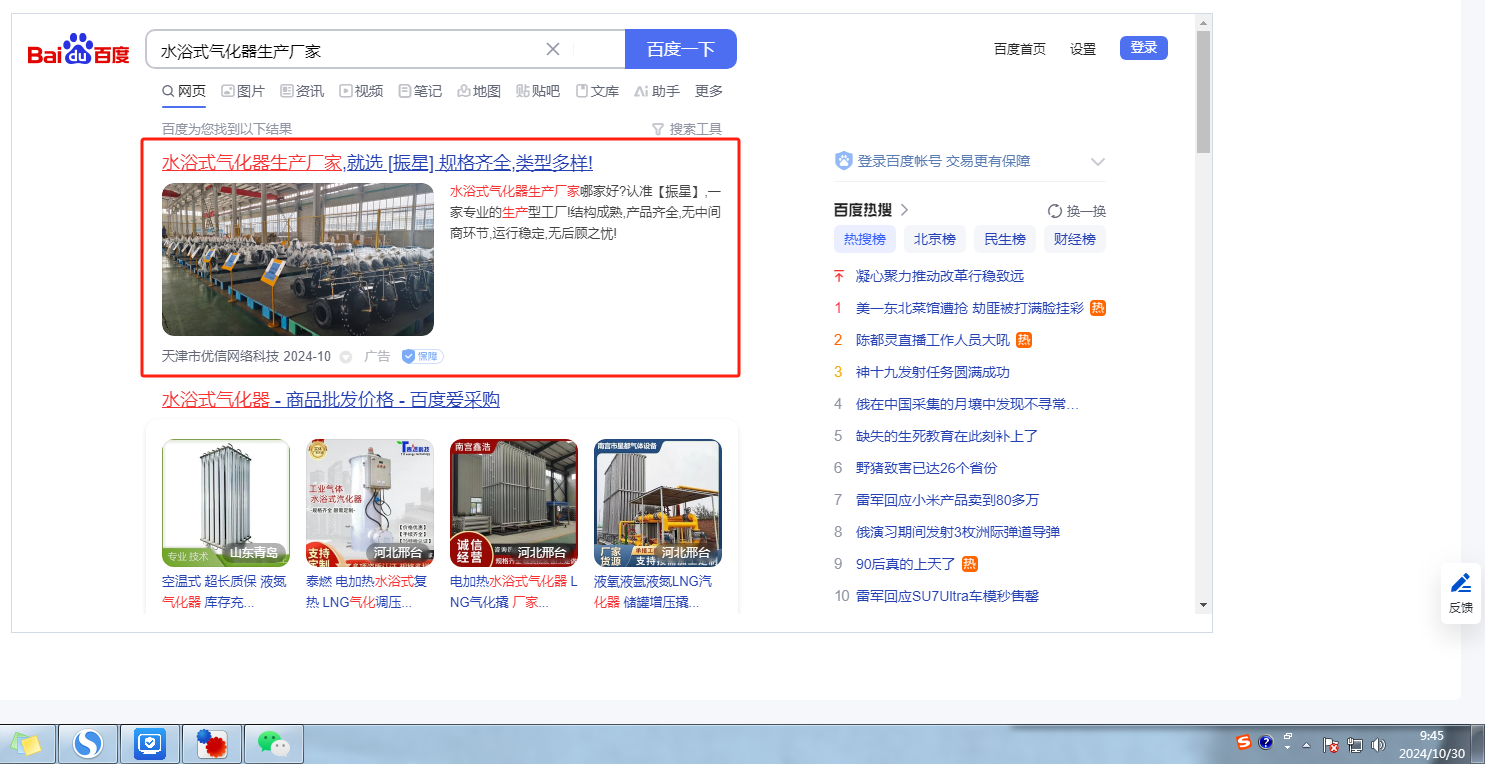
Task: Open the 山东青岛 product thumbnail
Action: point(226,503)
